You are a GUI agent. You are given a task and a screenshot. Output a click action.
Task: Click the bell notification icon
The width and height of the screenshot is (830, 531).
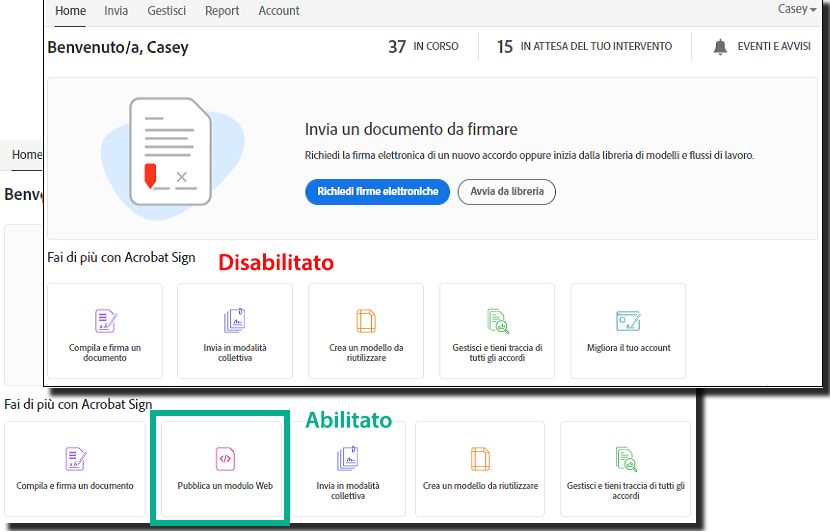click(x=720, y=47)
